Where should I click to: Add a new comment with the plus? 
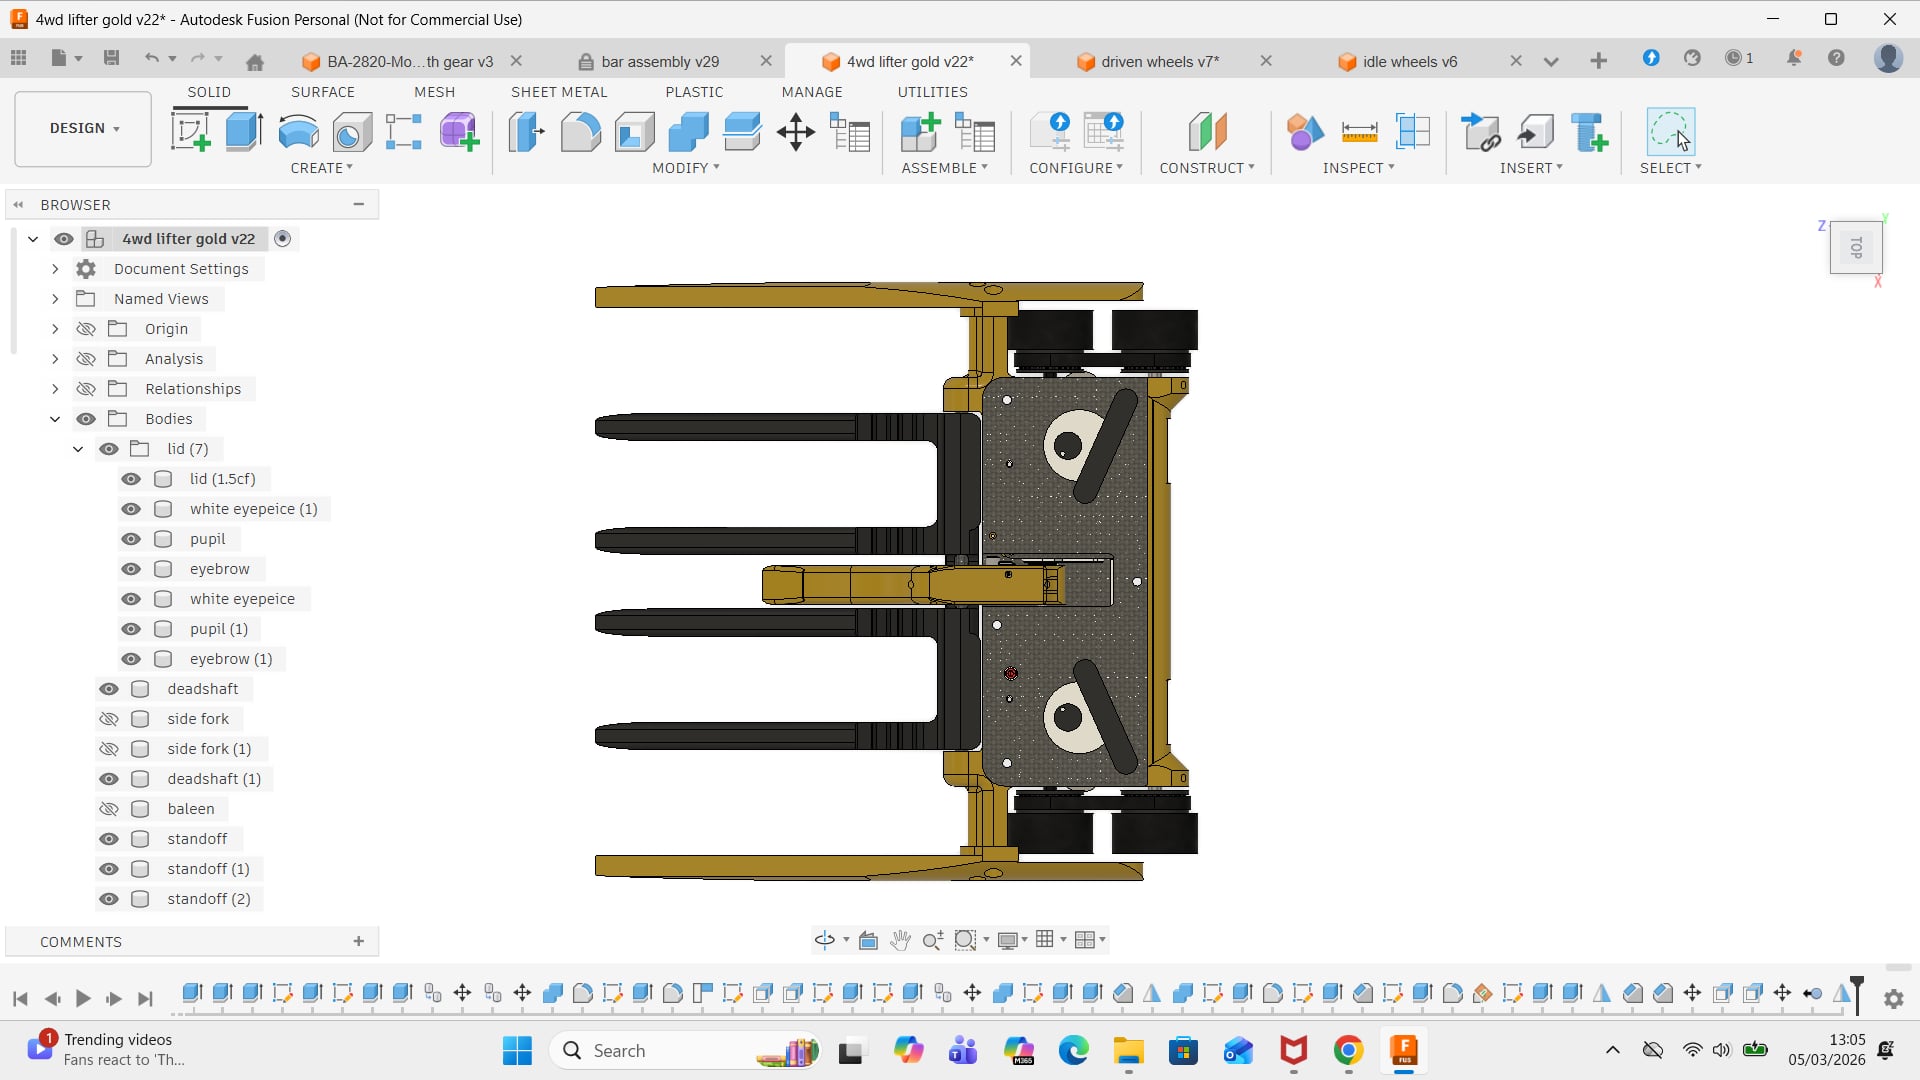(x=359, y=941)
